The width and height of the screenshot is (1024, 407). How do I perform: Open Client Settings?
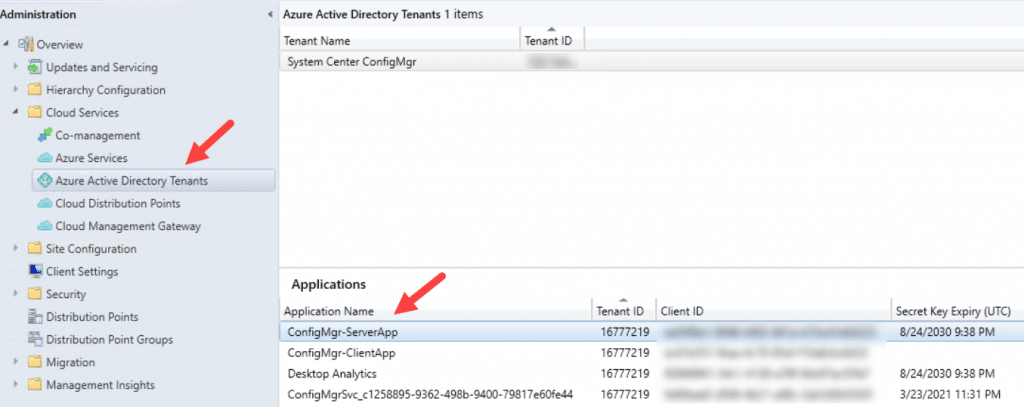[82, 271]
